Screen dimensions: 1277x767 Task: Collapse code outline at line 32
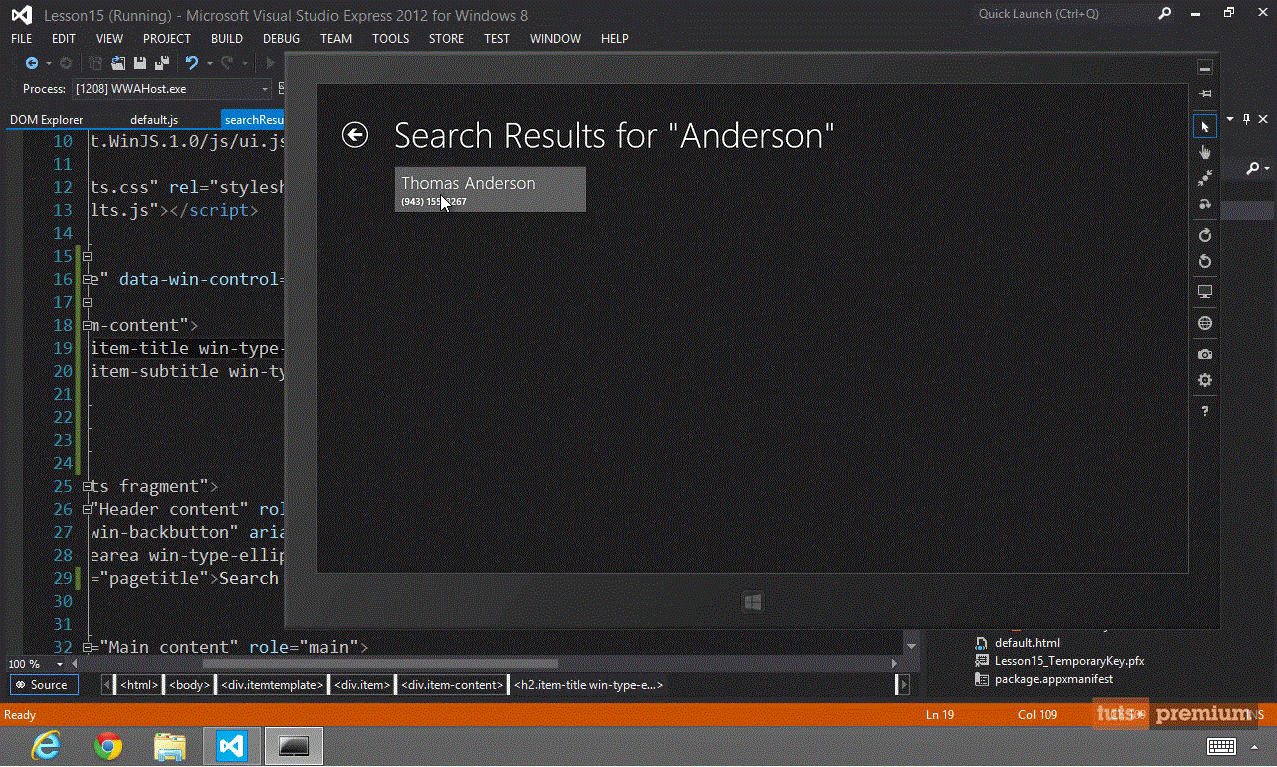tap(88, 647)
